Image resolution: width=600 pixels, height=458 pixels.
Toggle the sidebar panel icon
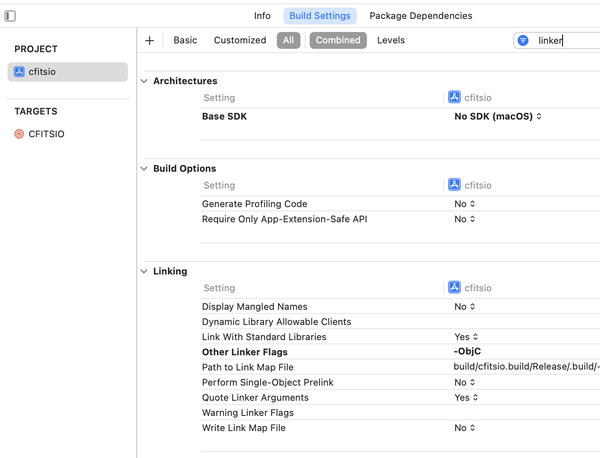tap(11, 16)
